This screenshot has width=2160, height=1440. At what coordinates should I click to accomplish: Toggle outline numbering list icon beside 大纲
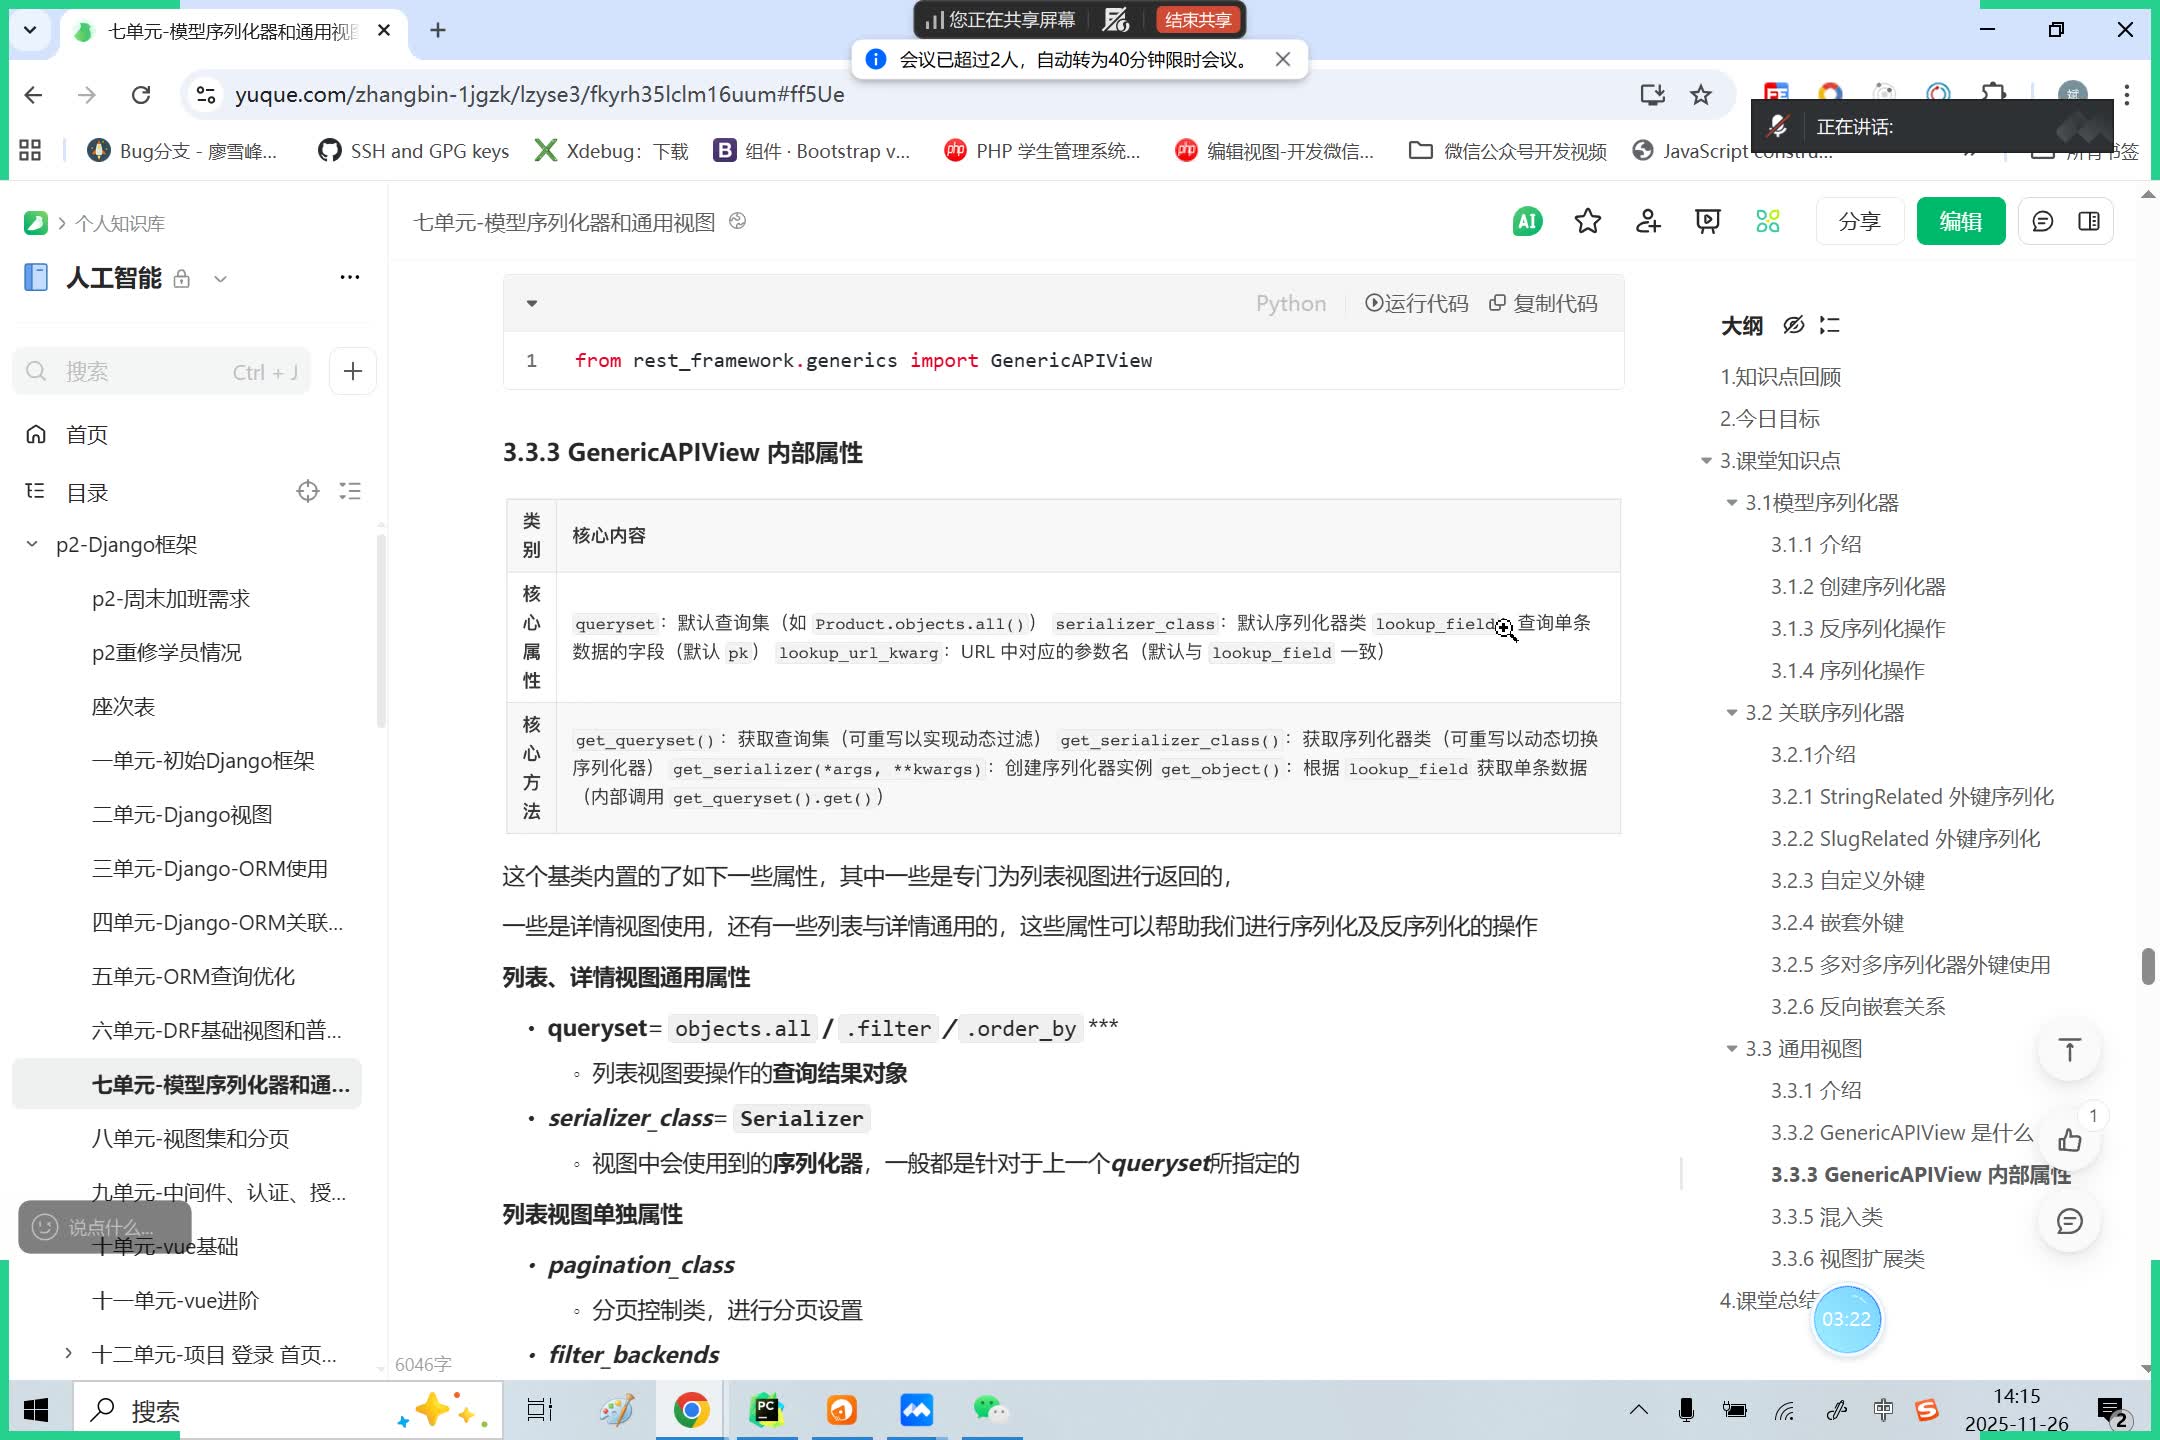pyautogui.click(x=1829, y=325)
